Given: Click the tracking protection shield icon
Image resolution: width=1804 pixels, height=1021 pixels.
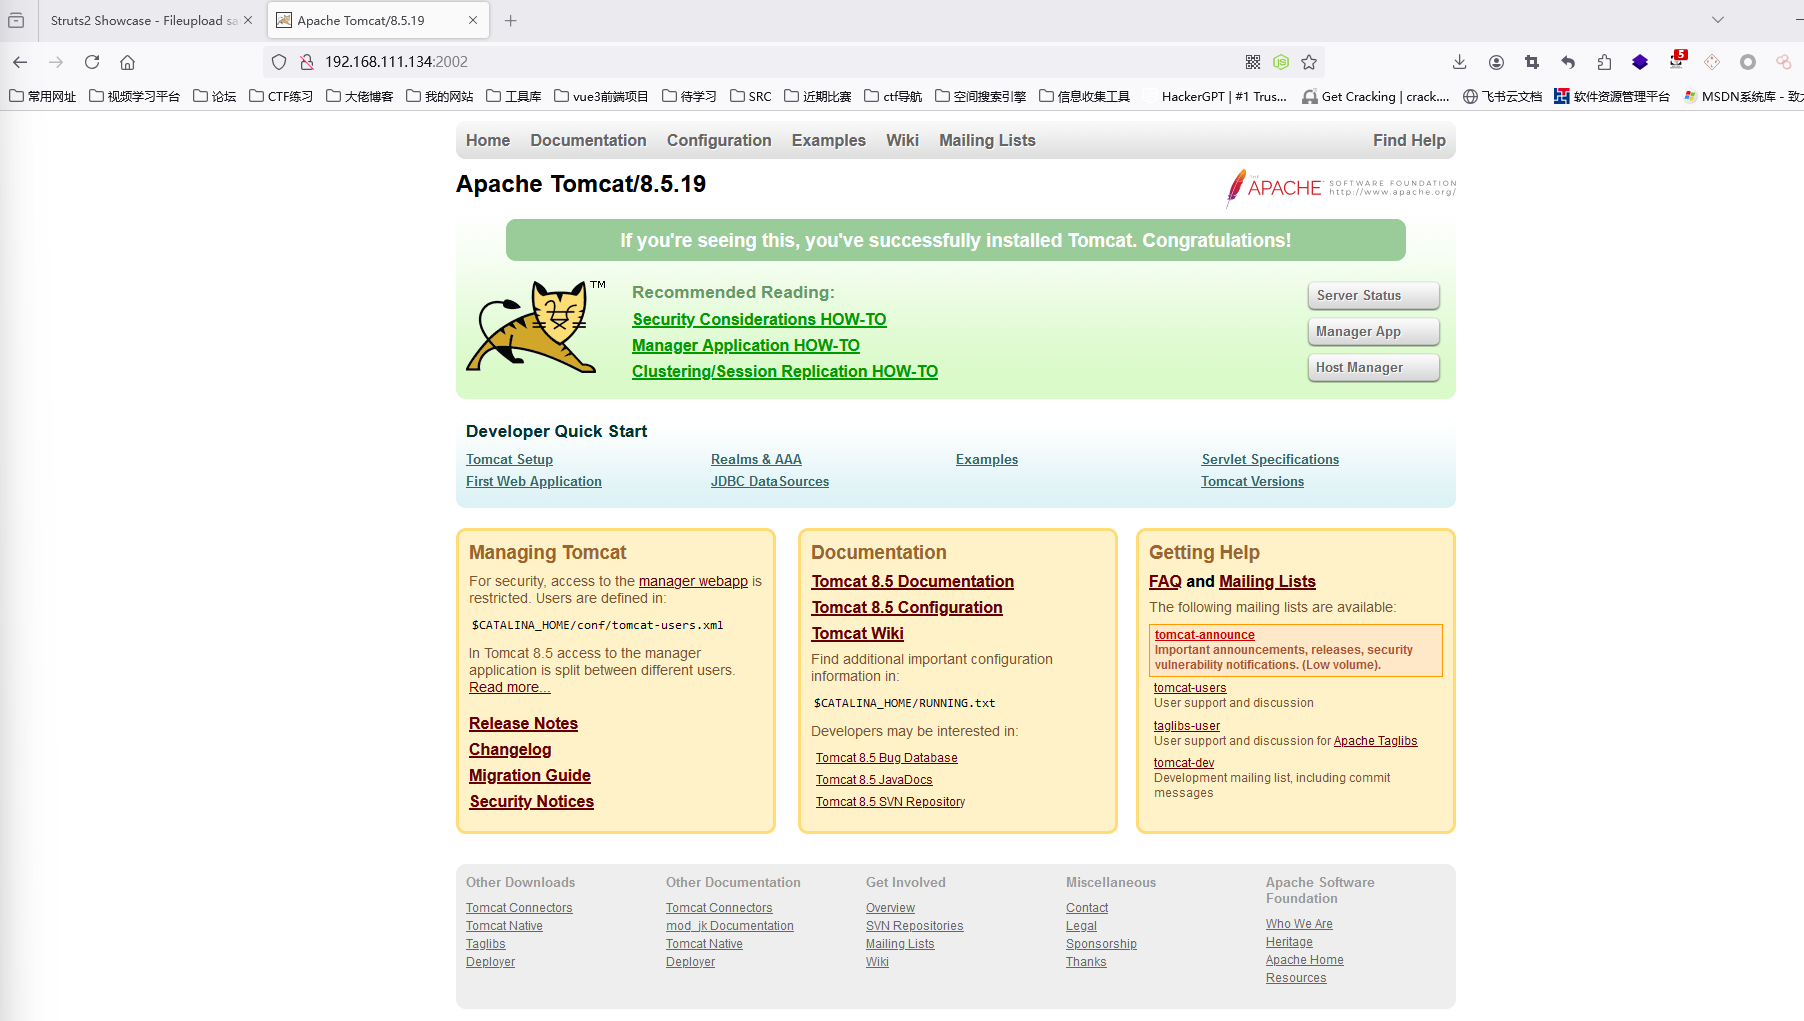Looking at the screenshot, I should coord(279,62).
